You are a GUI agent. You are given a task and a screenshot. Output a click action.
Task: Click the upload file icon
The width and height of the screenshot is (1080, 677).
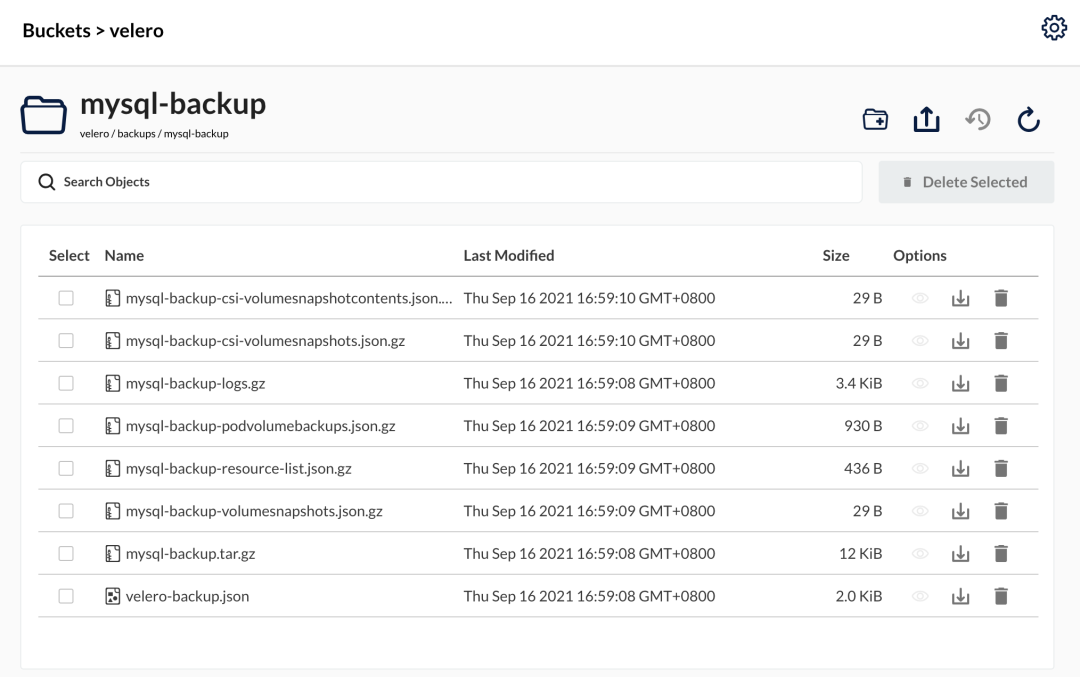(926, 119)
